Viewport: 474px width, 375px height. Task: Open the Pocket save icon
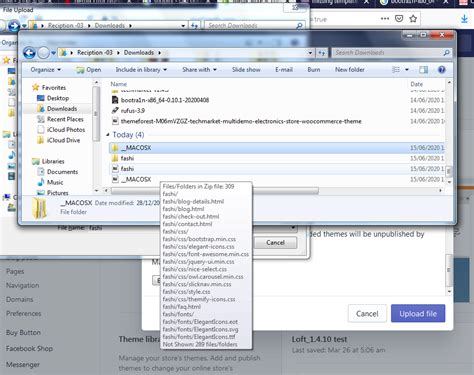399,19
